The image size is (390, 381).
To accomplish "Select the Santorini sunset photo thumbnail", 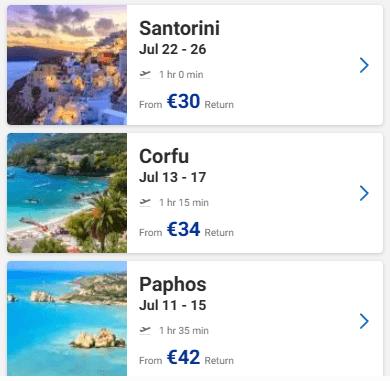I will pyautogui.click(x=67, y=65).
